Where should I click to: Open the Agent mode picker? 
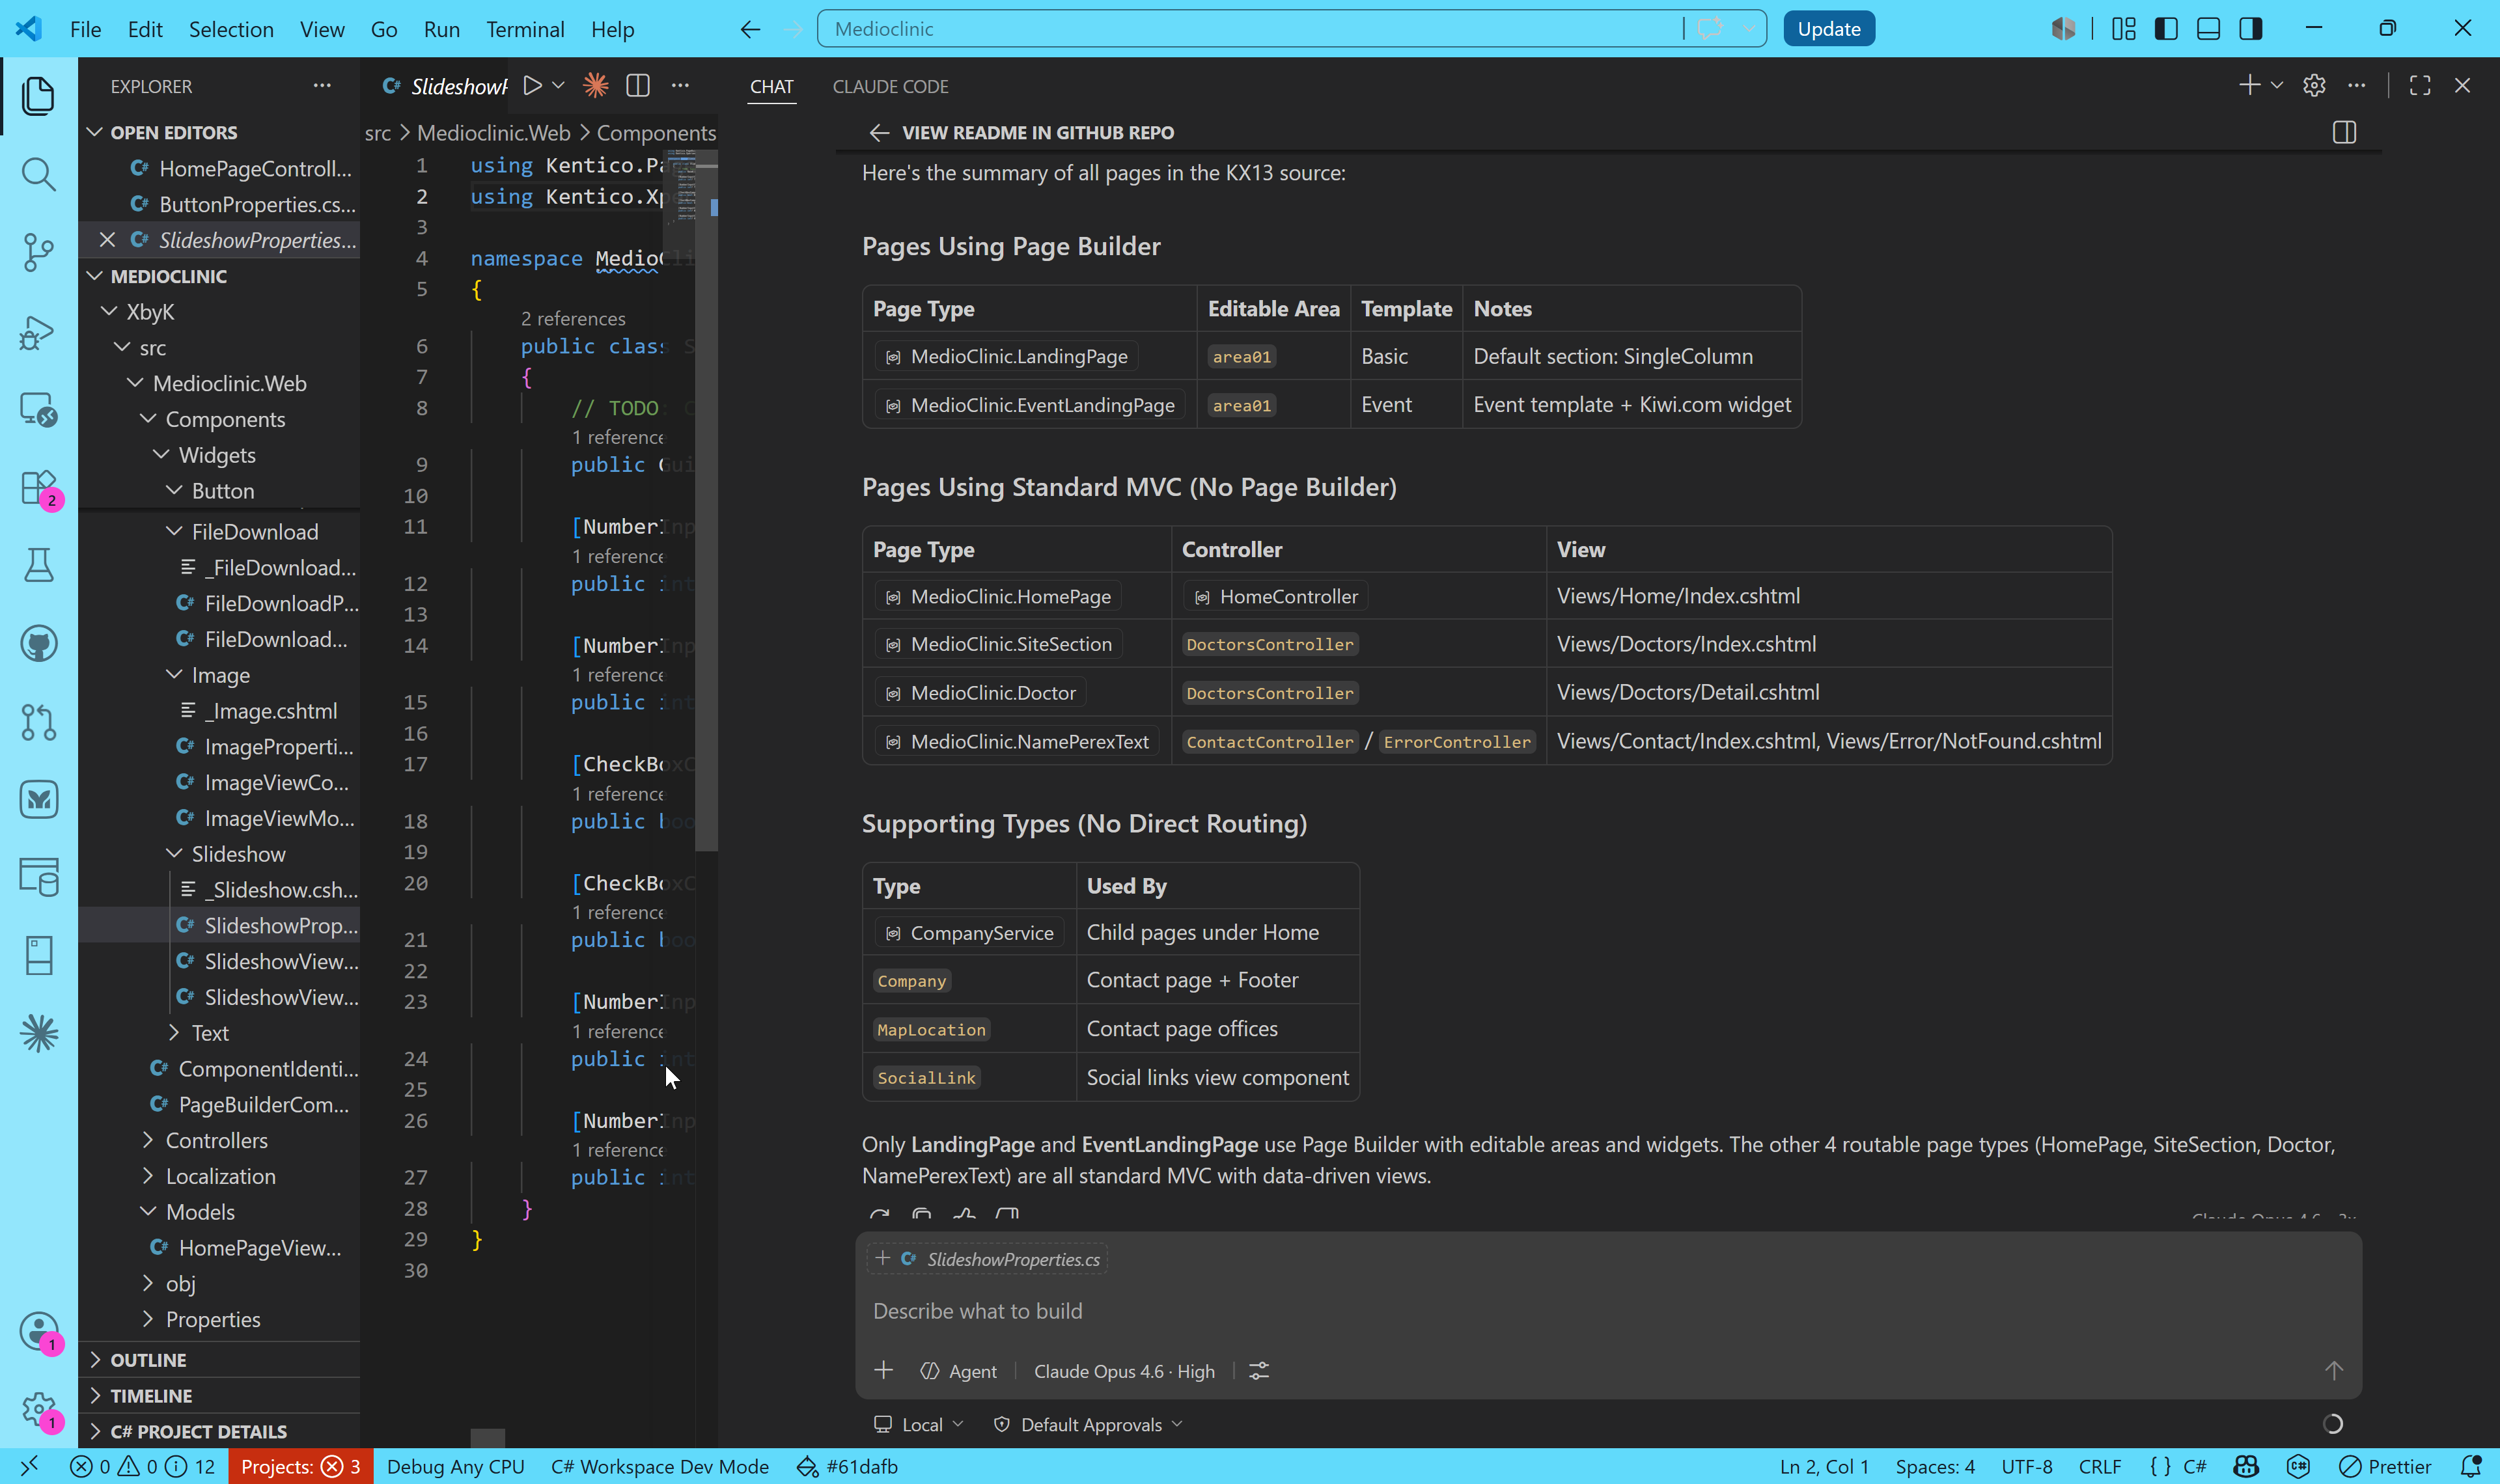coord(958,1371)
